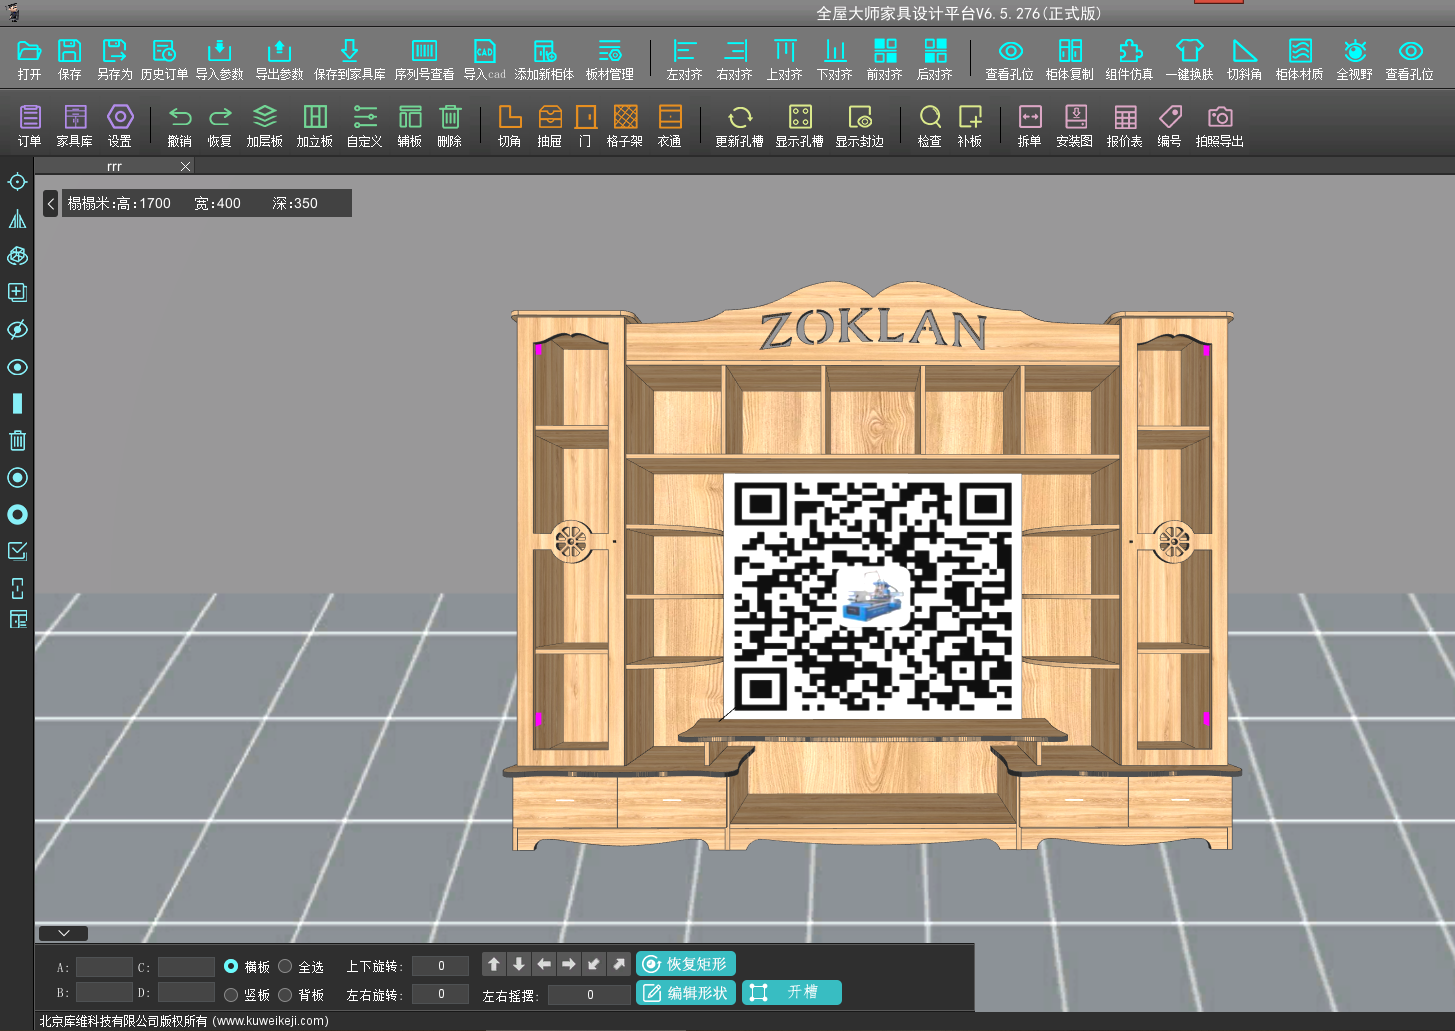Click the 打开 (Open) file icon
Viewport: 1455px width, 1031px height.
[29, 52]
